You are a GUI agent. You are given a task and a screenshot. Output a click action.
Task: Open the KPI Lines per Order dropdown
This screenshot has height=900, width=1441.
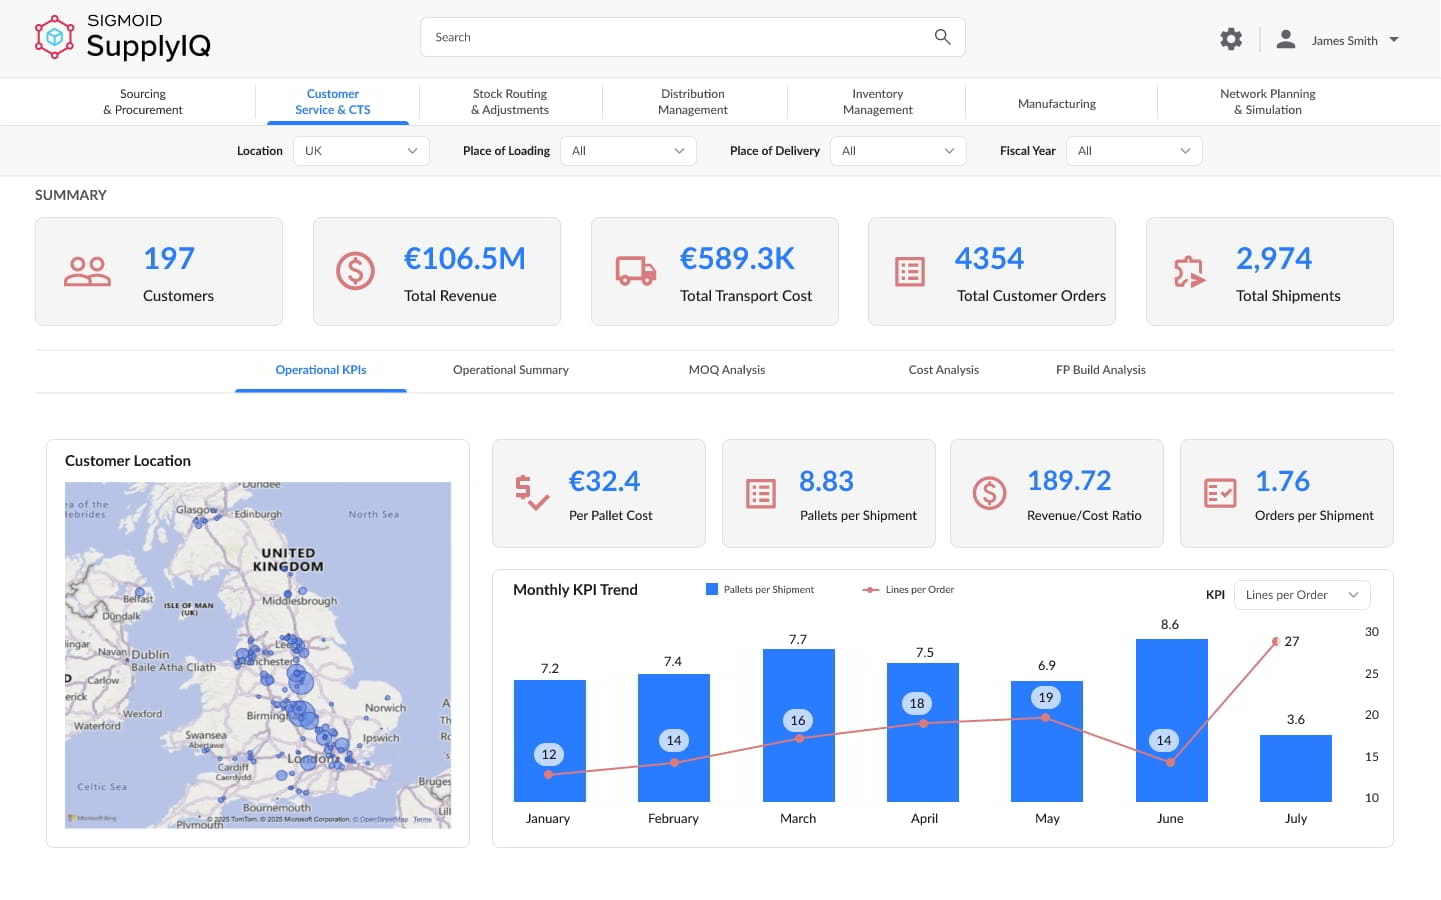click(x=1301, y=595)
